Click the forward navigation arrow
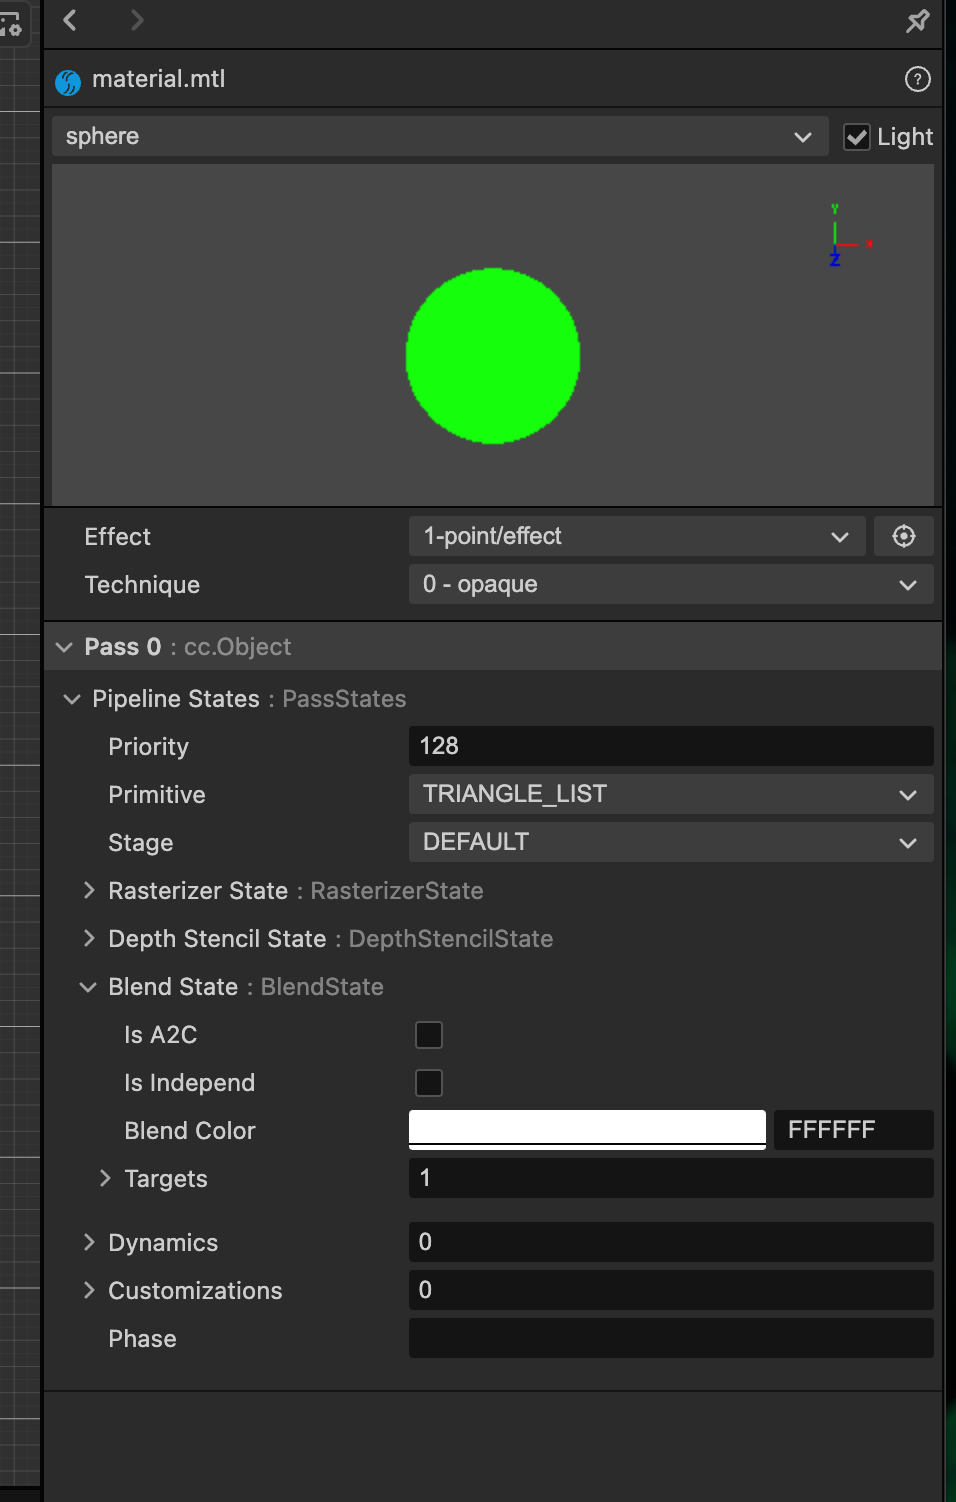 click(x=137, y=20)
